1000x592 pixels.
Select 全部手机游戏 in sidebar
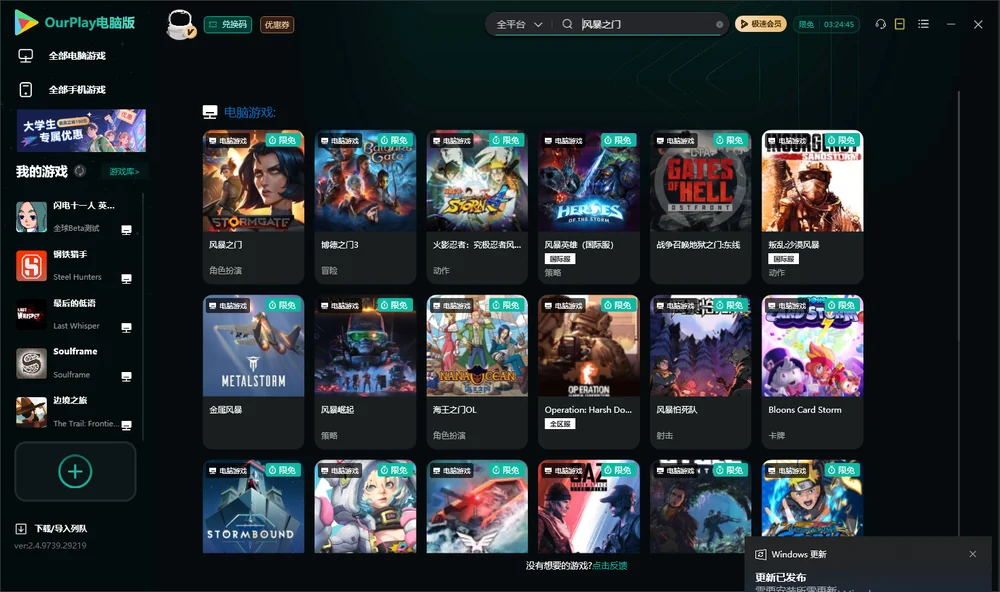coord(77,90)
